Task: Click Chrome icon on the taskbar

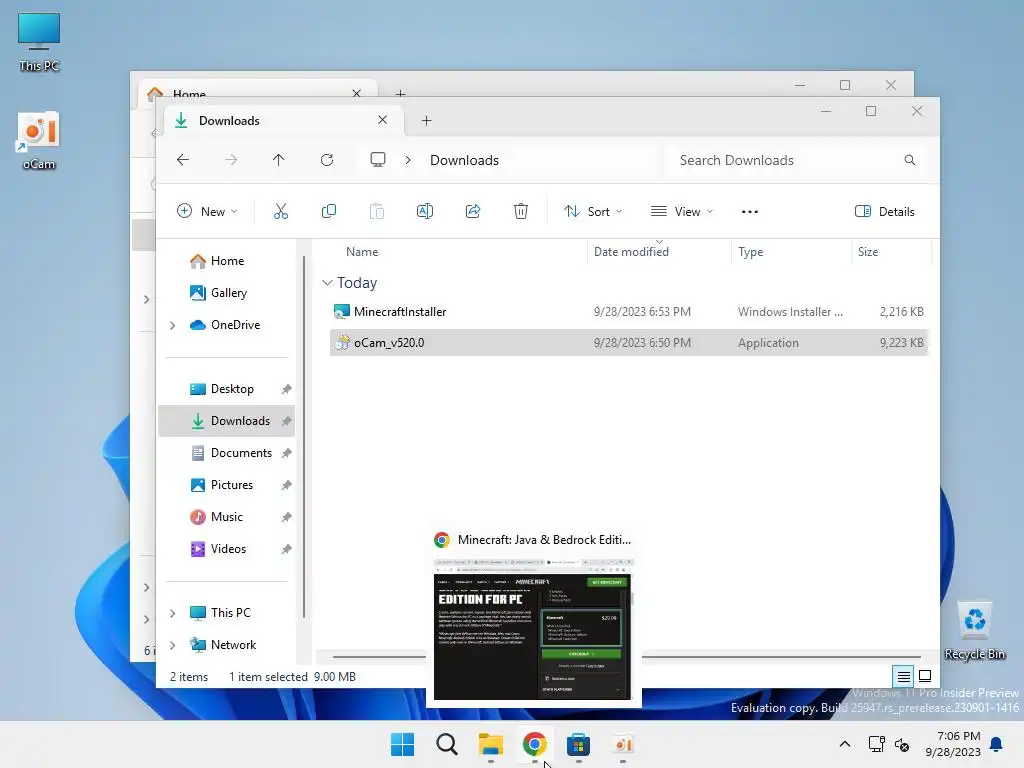Action: 535,744
